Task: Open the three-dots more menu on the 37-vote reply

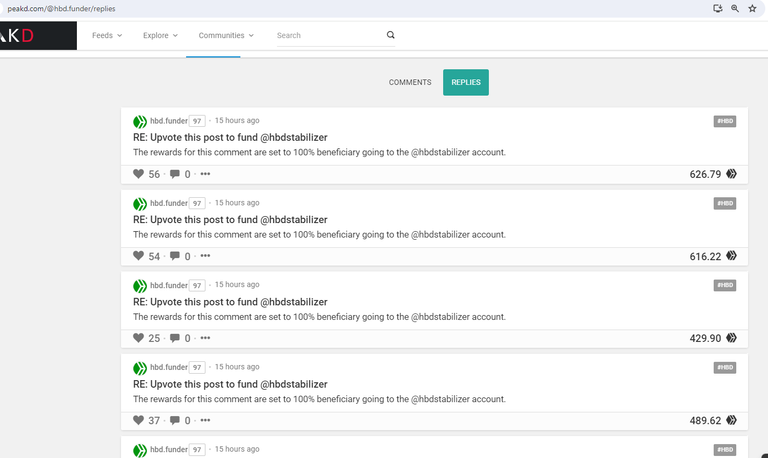Action: (x=205, y=420)
